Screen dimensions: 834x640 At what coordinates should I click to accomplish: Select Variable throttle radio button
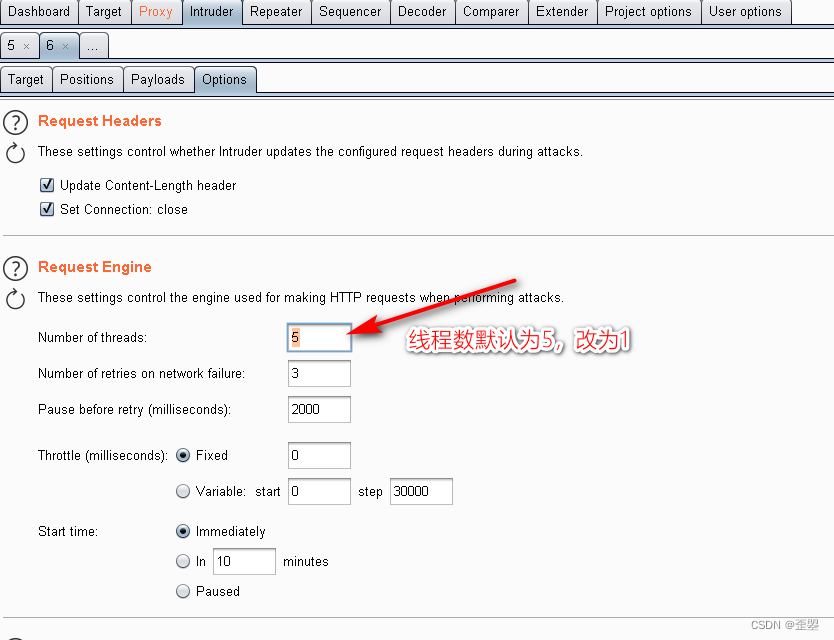pyautogui.click(x=183, y=491)
